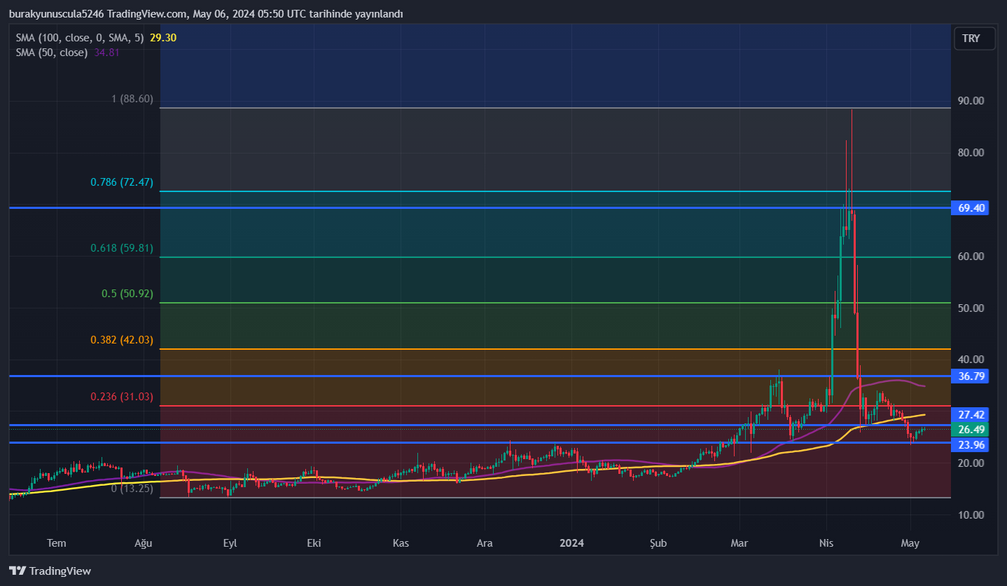Screen dimensions: 1007x586
Task: Click the Tem month label on time axis
Action: click(57, 543)
